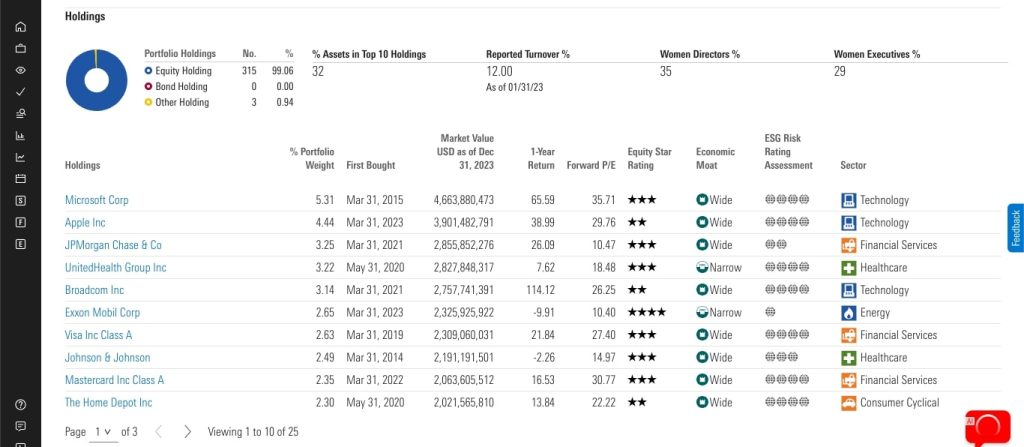1024x447 pixels.
Task: Open the briefcase portfolio icon in sidebar
Action: (x=21, y=48)
